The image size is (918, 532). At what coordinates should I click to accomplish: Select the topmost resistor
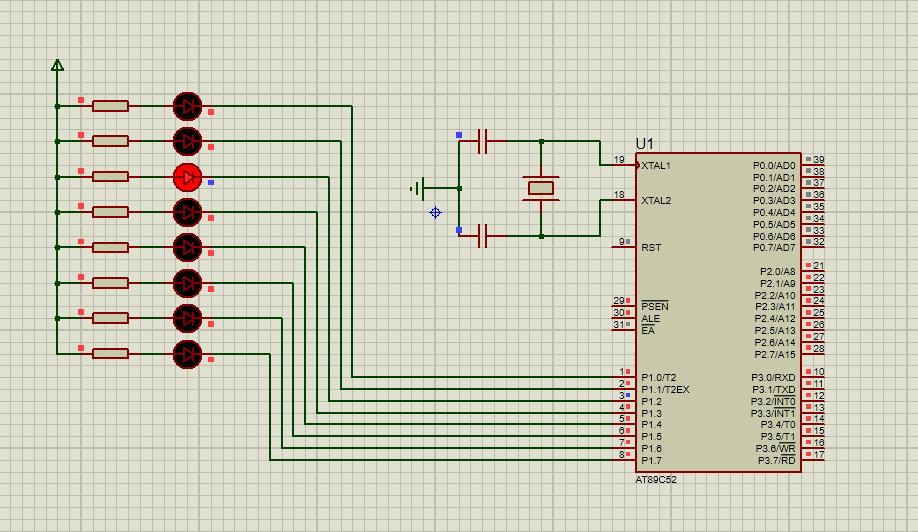110,105
